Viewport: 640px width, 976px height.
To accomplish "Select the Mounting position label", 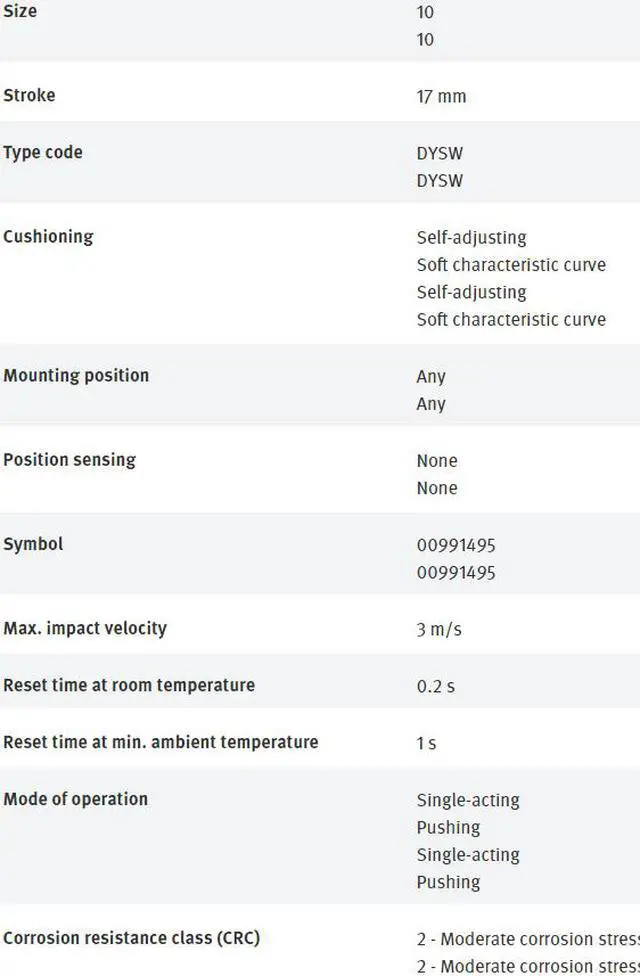I will click(76, 375).
